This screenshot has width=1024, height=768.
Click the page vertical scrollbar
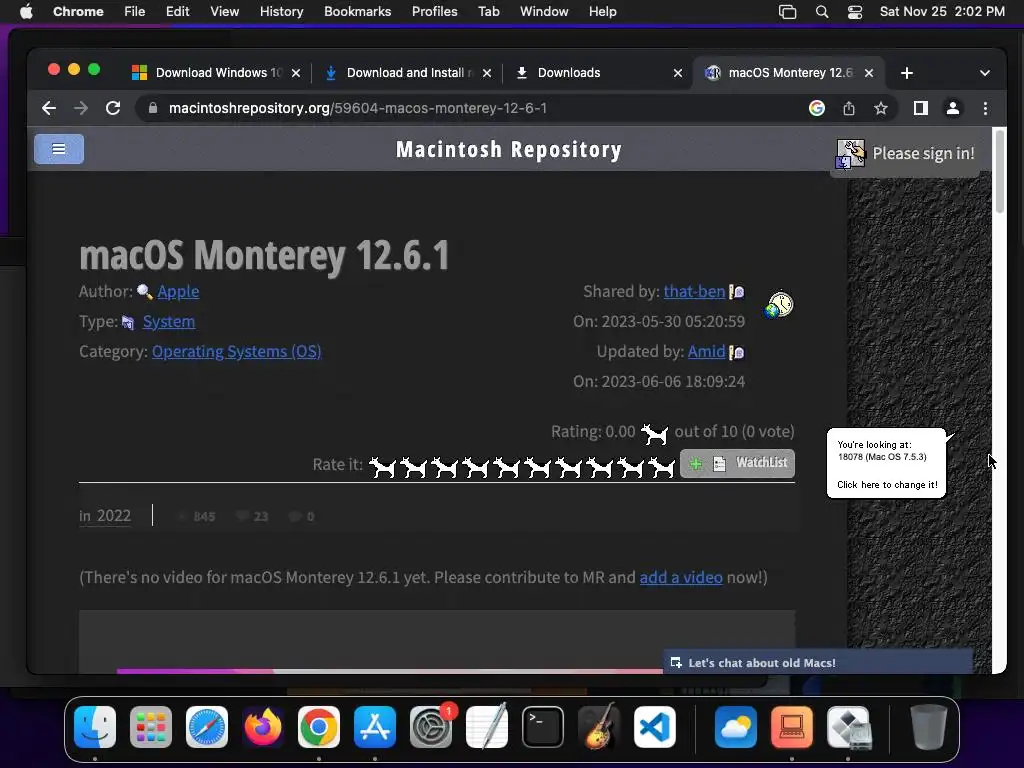pyautogui.click(x=999, y=171)
